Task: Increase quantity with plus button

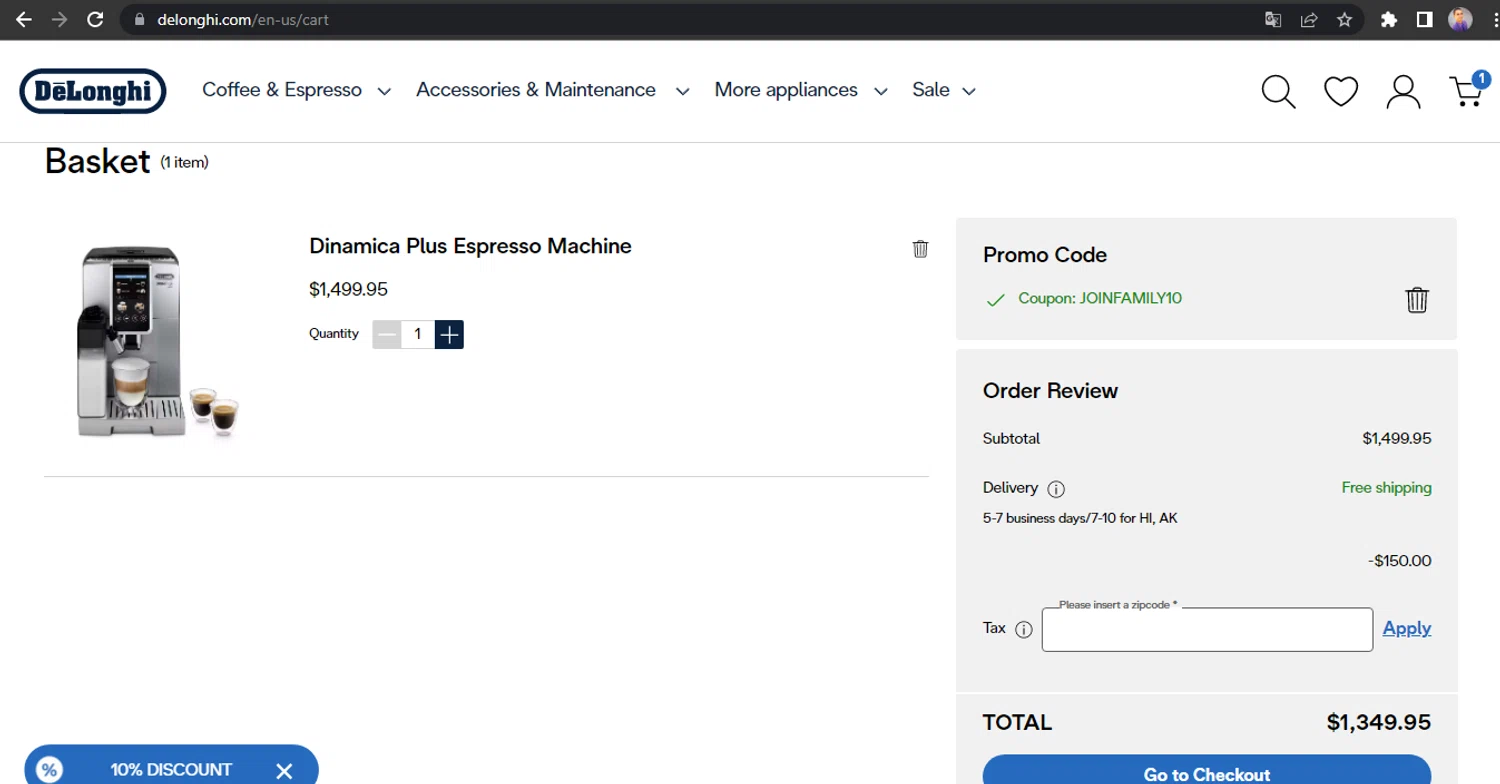Action: pyautogui.click(x=449, y=334)
